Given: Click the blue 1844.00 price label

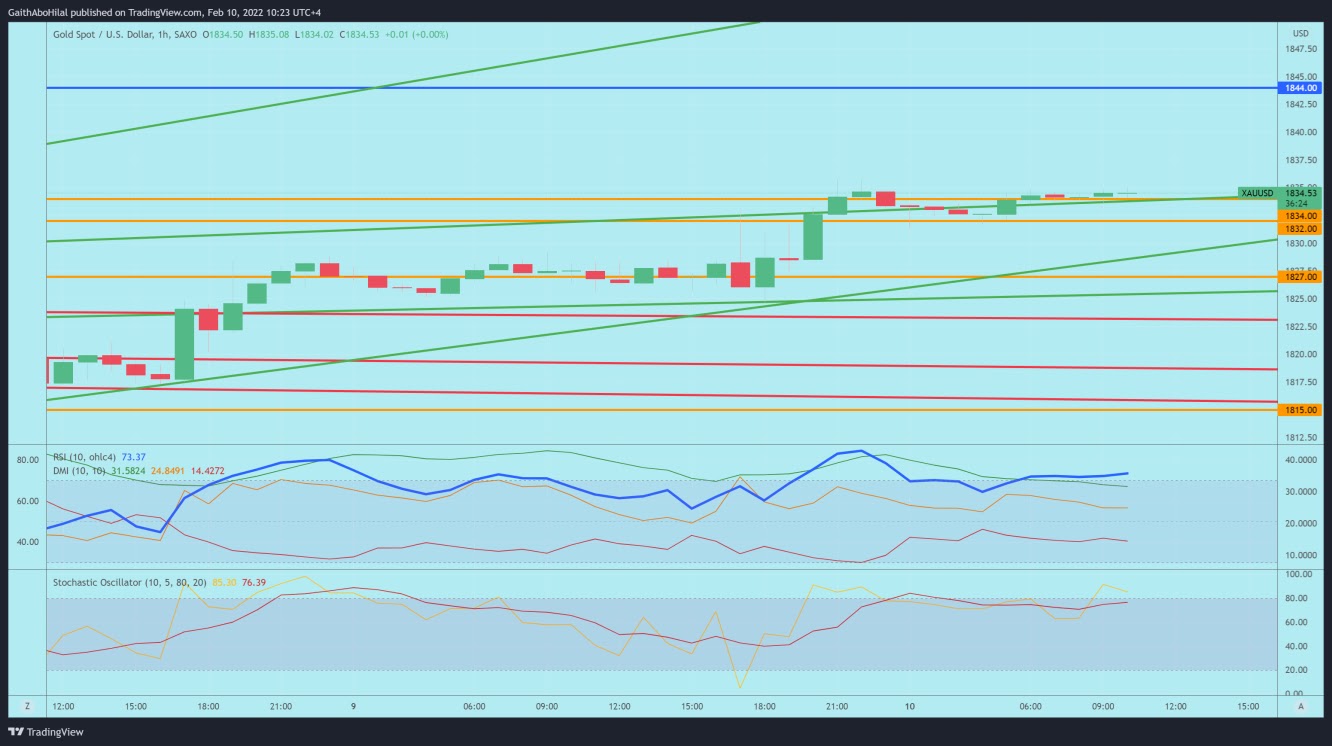Looking at the screenshot, I should point(1300,88).
